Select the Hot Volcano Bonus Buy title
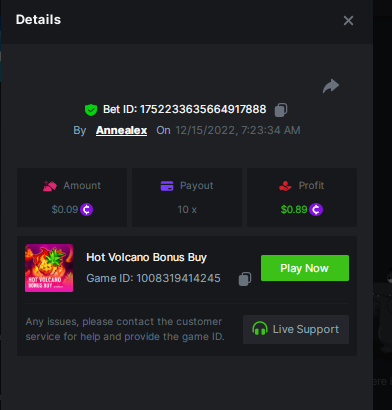This screenshot has width=392, height=410. 146,258
